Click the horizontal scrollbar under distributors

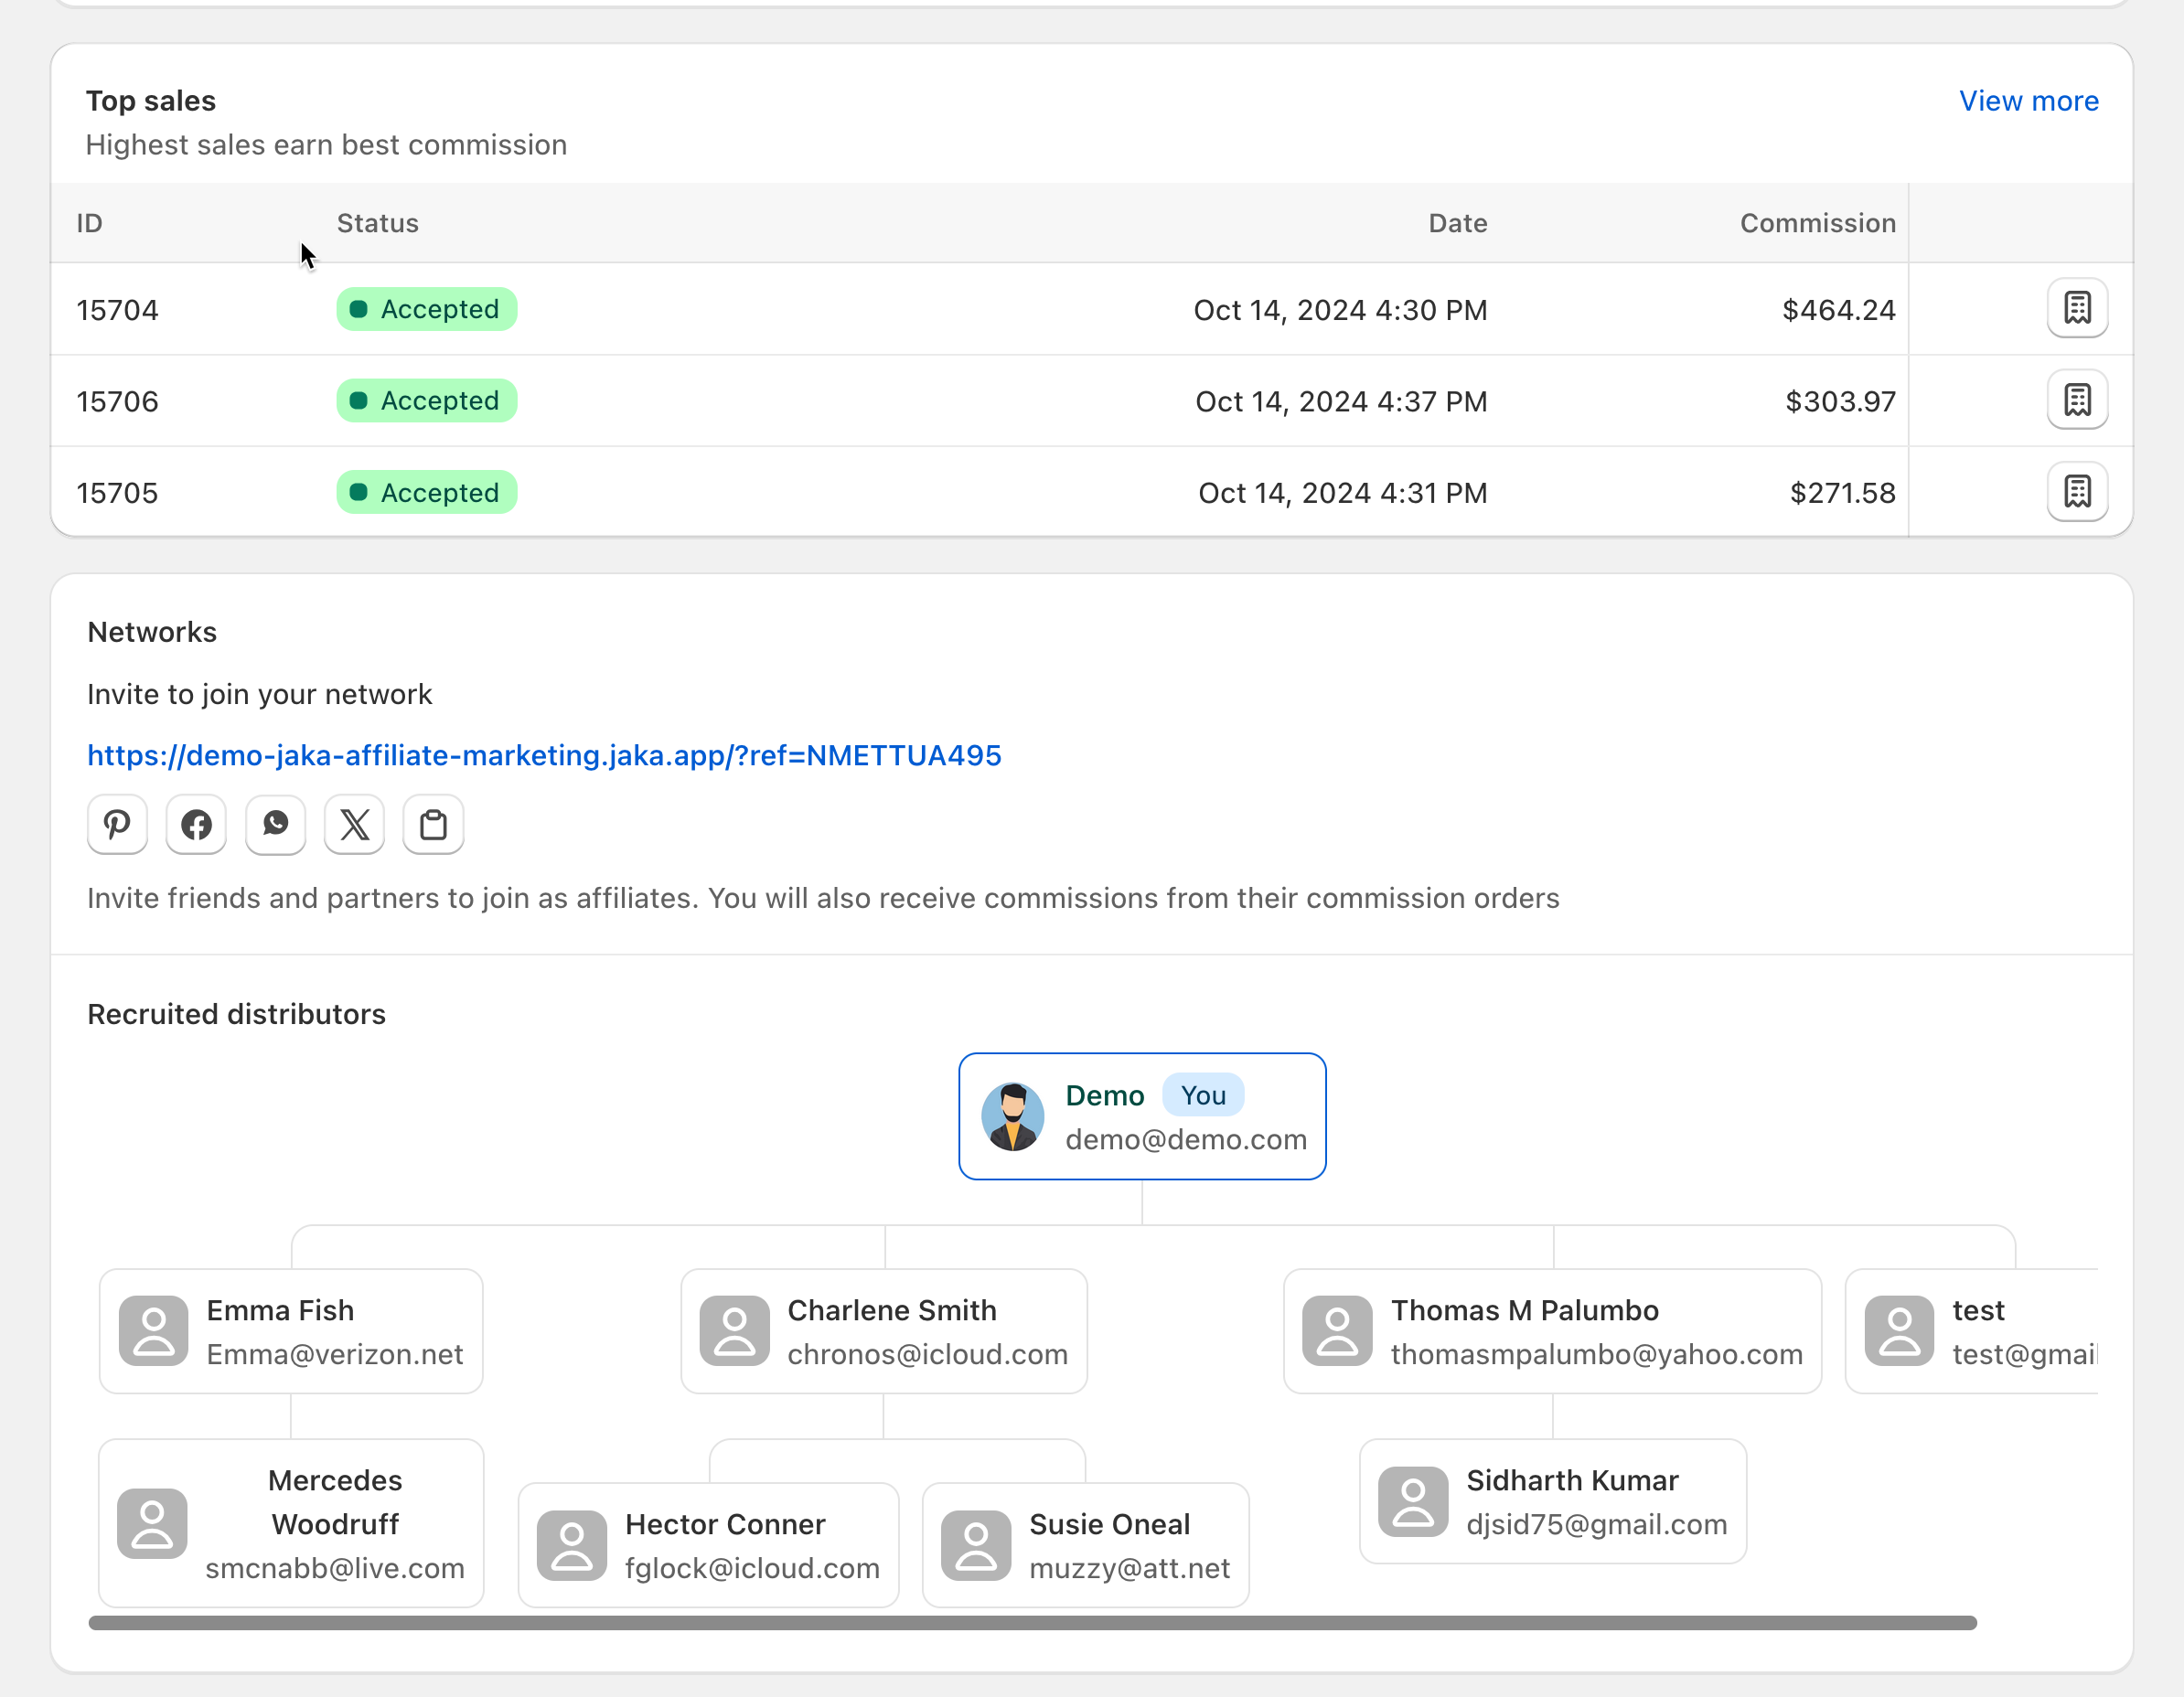(x=1032, y=1623)
